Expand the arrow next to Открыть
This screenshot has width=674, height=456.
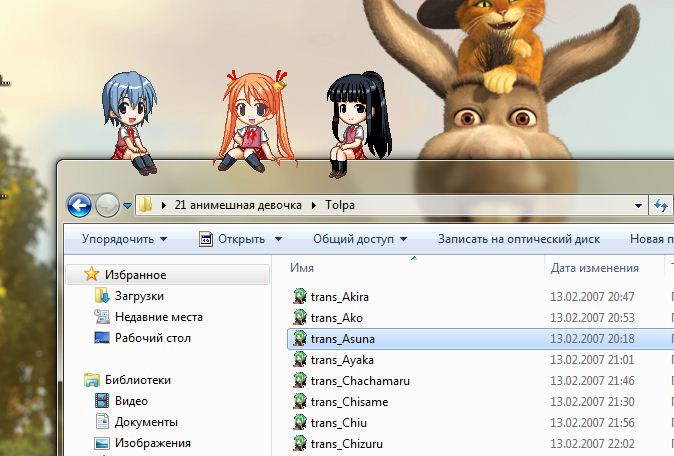(x=278, y=239)
